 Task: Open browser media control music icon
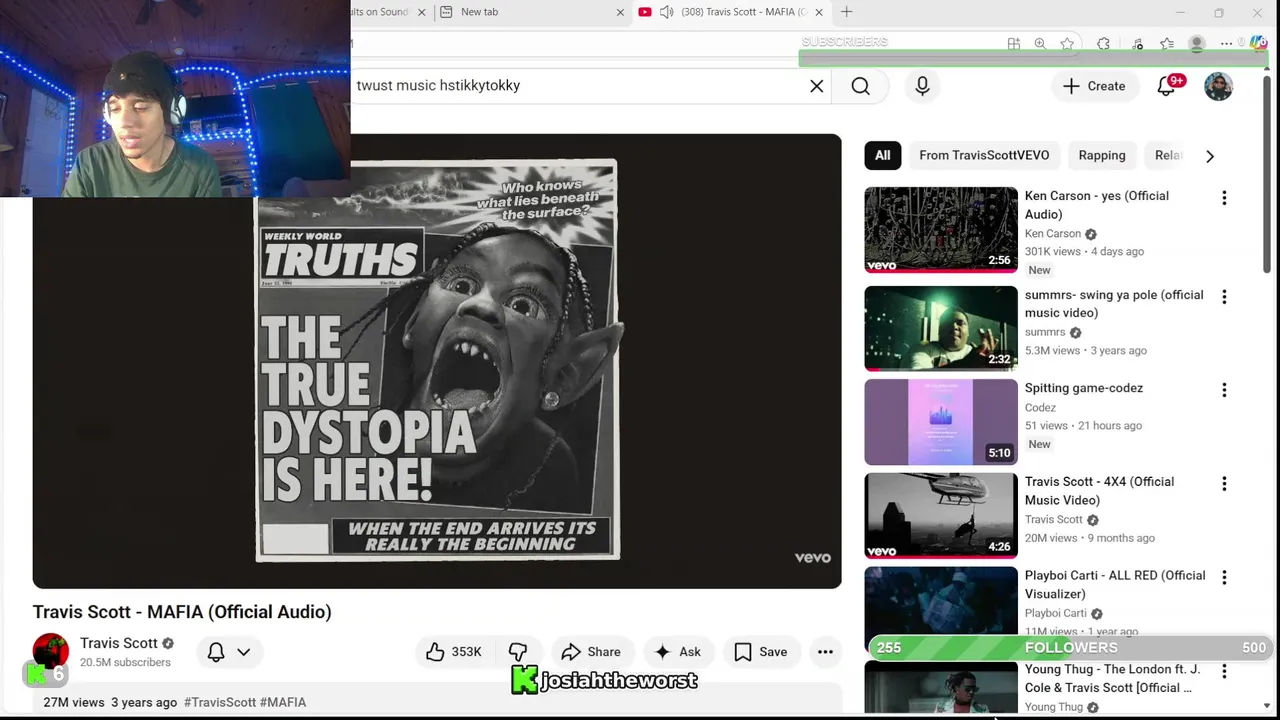point(1138,43)
